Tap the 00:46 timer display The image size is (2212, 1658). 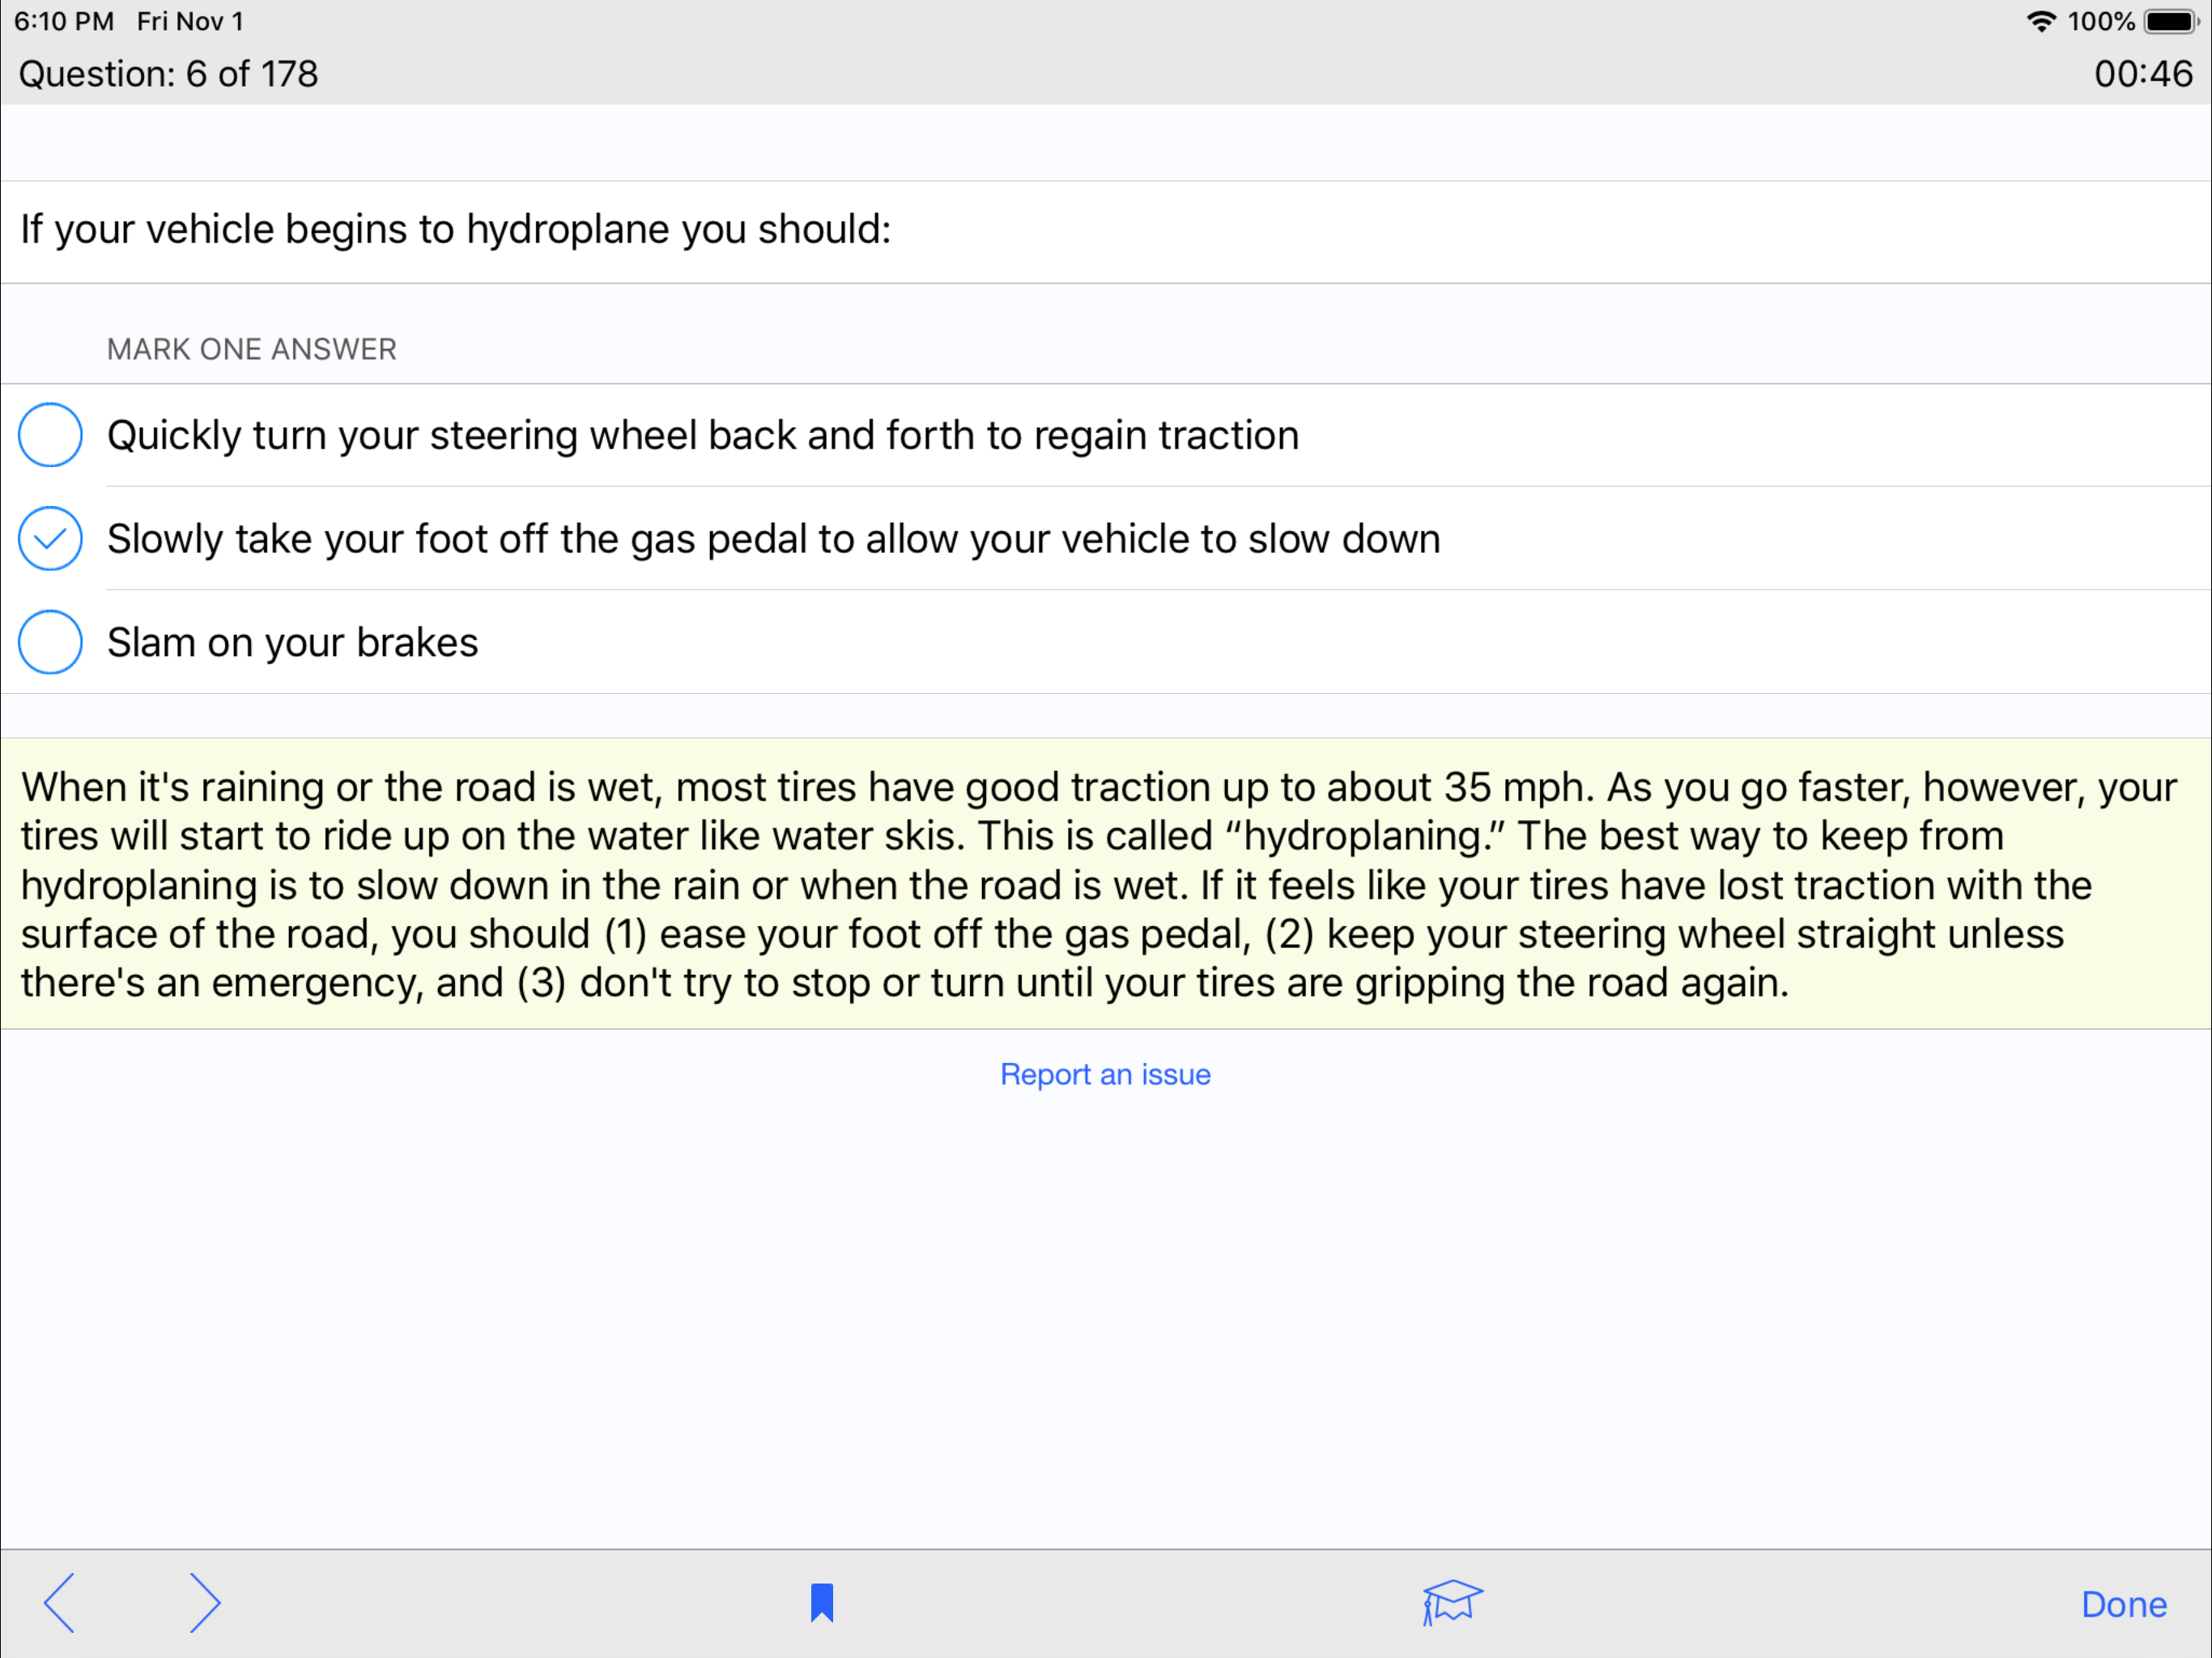(x=2142, y=74)
